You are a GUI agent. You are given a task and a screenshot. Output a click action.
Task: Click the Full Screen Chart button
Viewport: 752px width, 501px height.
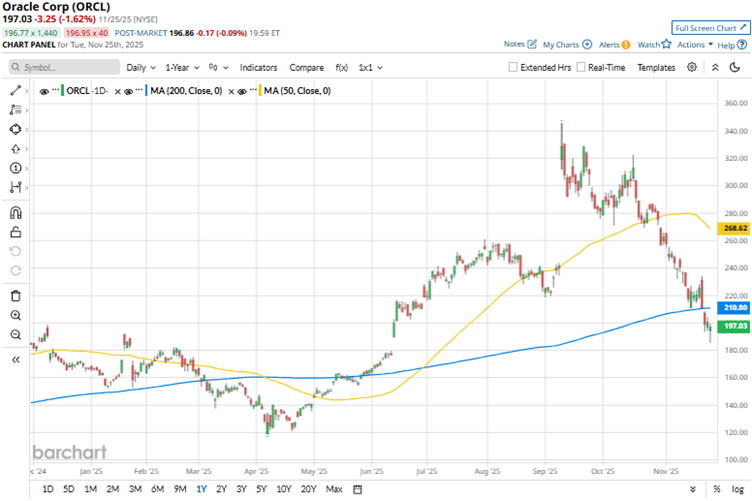coord(710,28)
